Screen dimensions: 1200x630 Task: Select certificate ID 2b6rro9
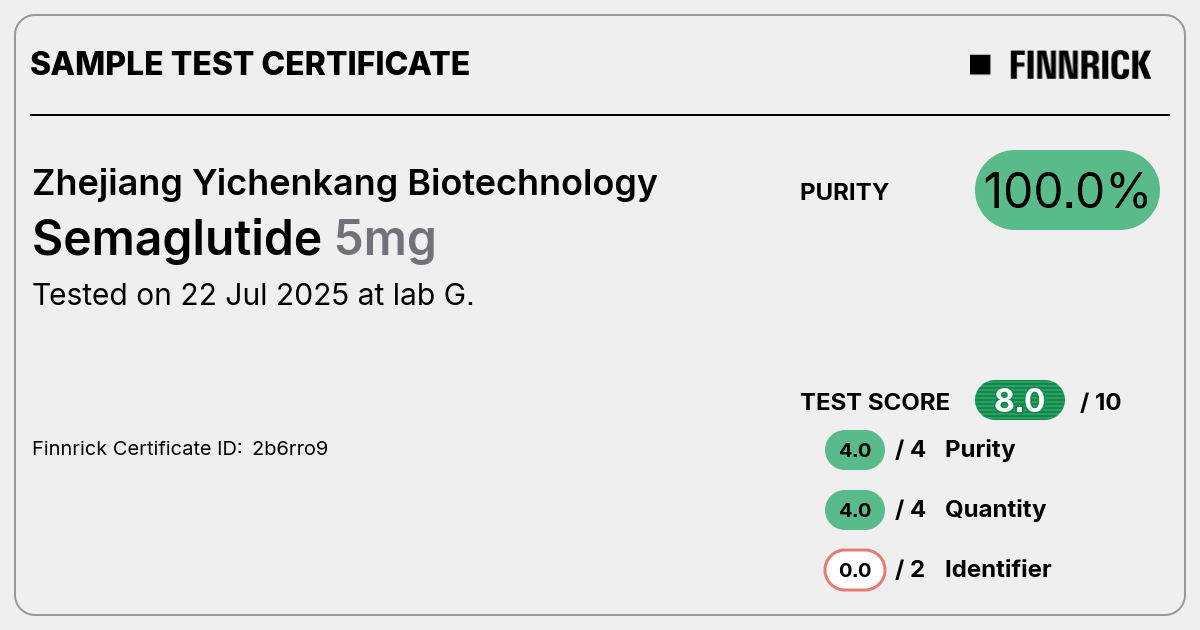(x=290, y=448)
